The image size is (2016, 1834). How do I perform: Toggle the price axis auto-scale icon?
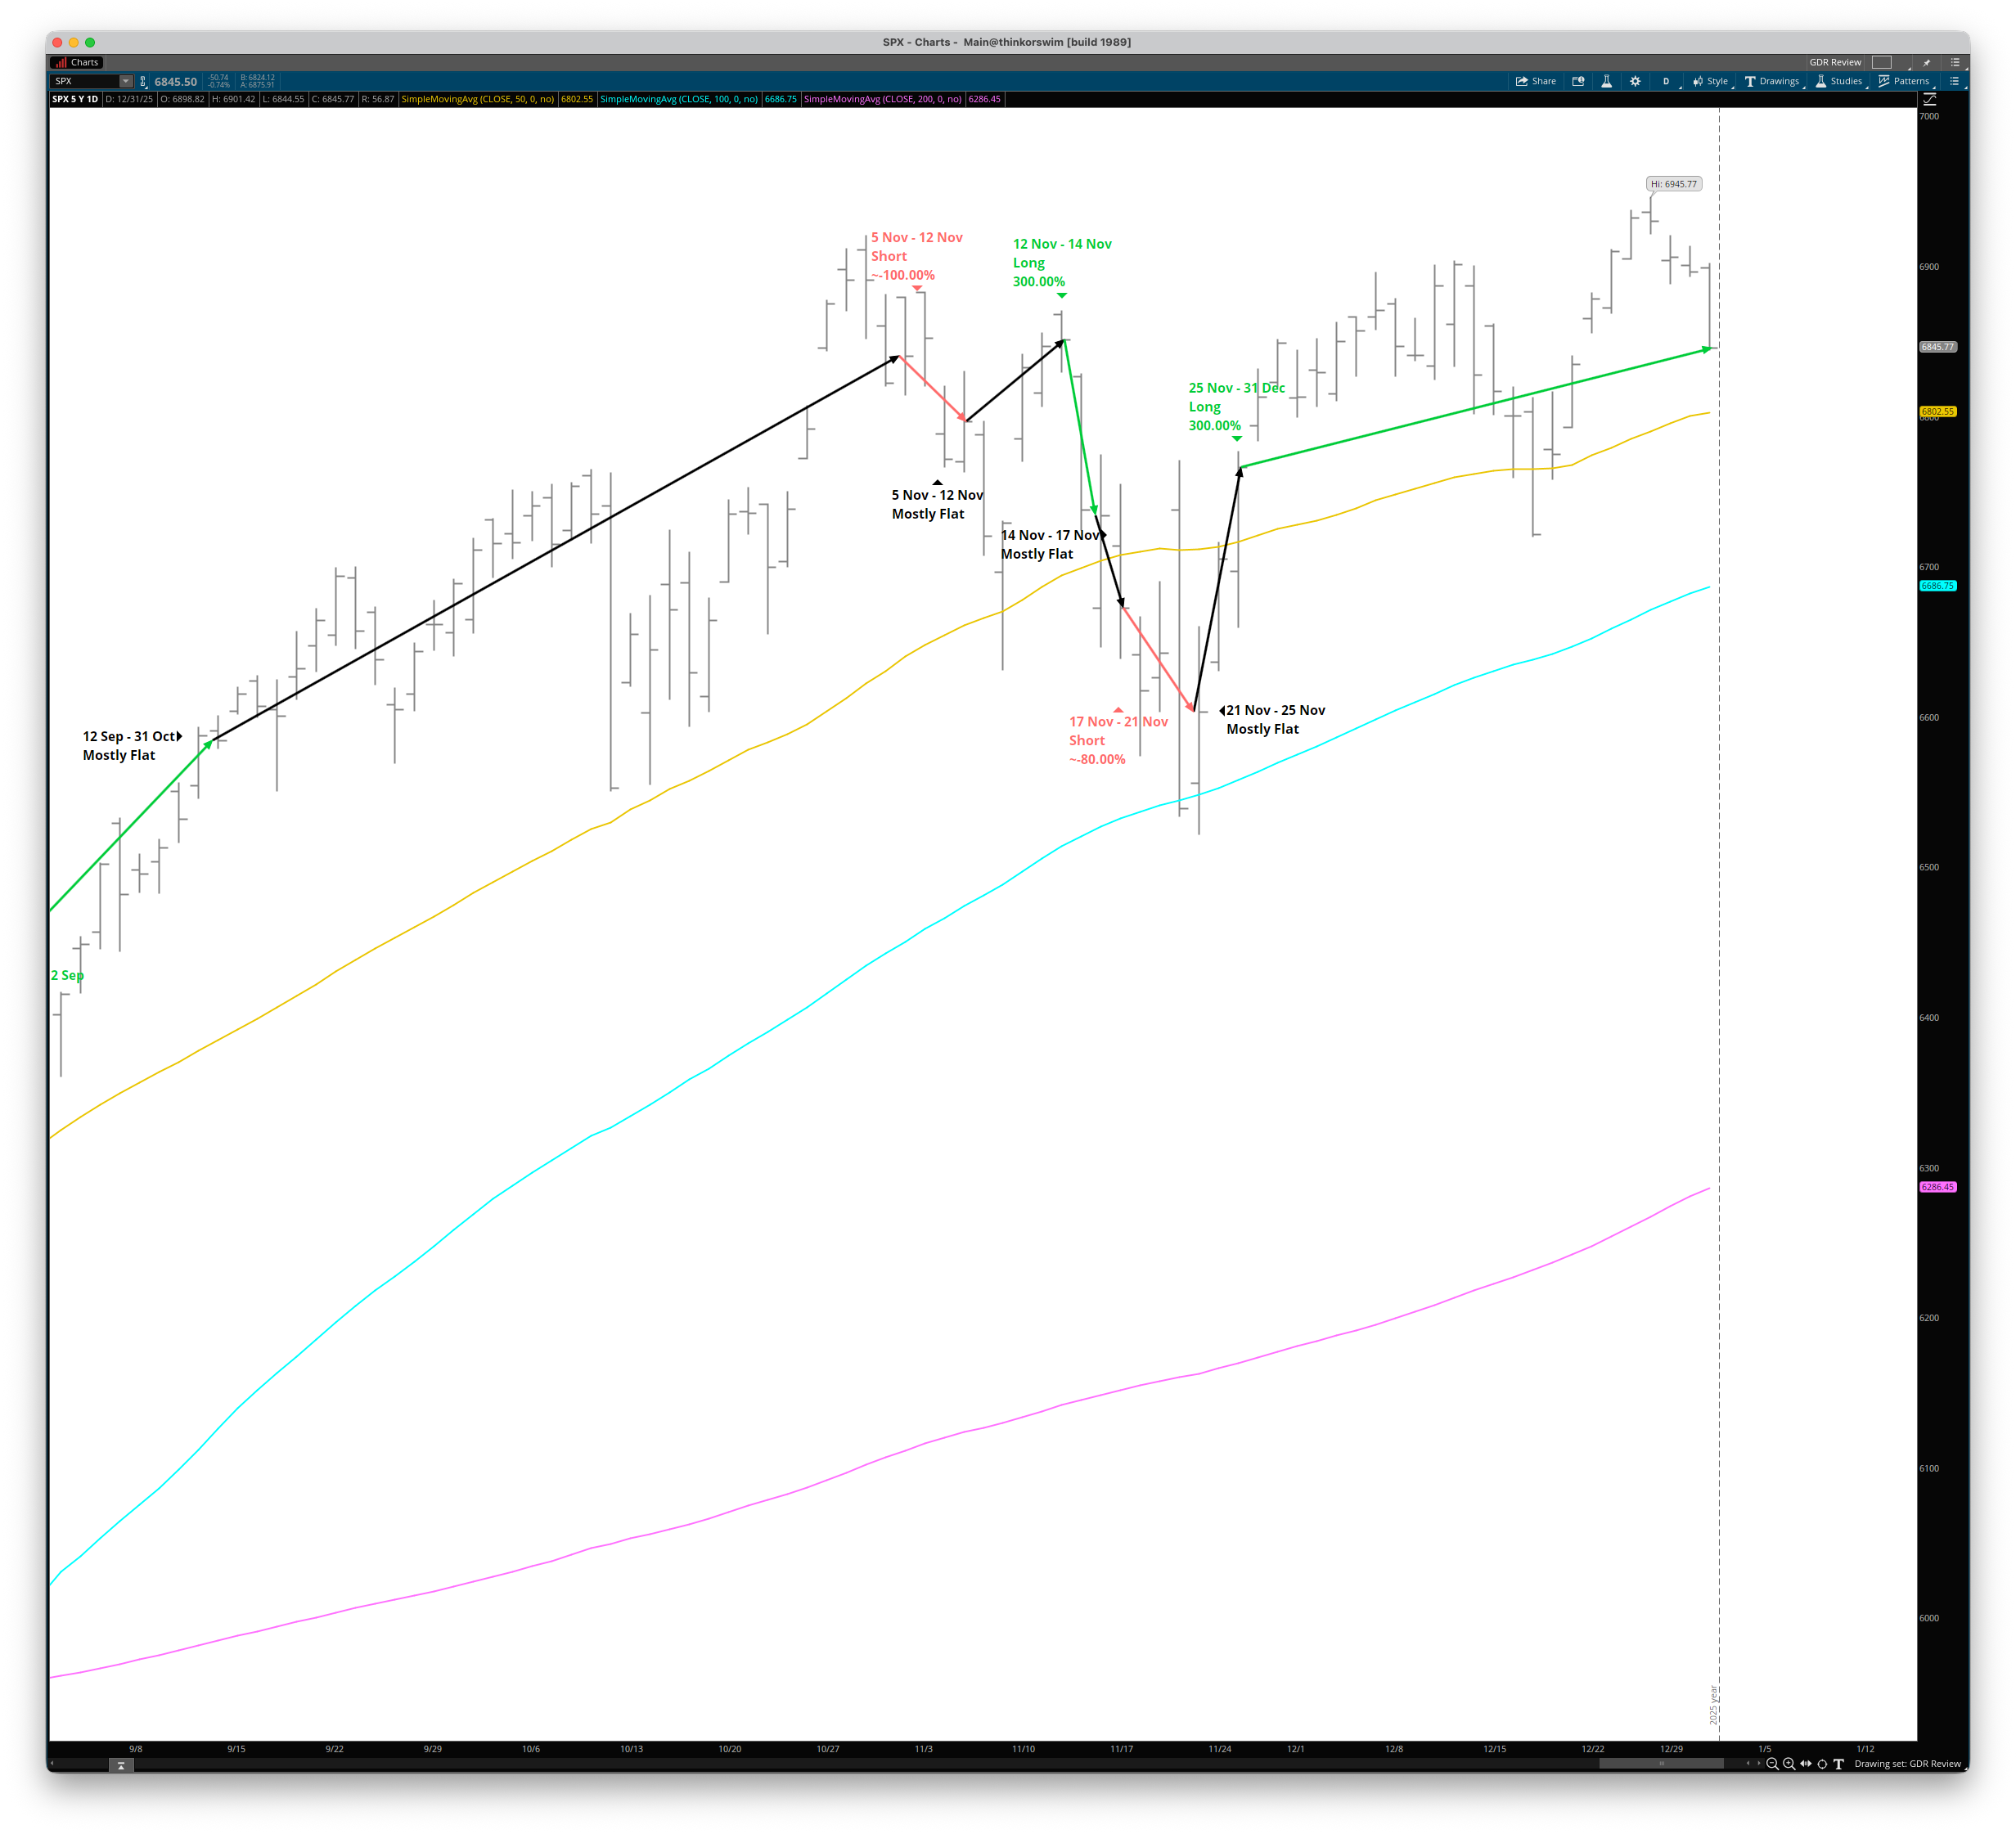[x=1929, y=99]
